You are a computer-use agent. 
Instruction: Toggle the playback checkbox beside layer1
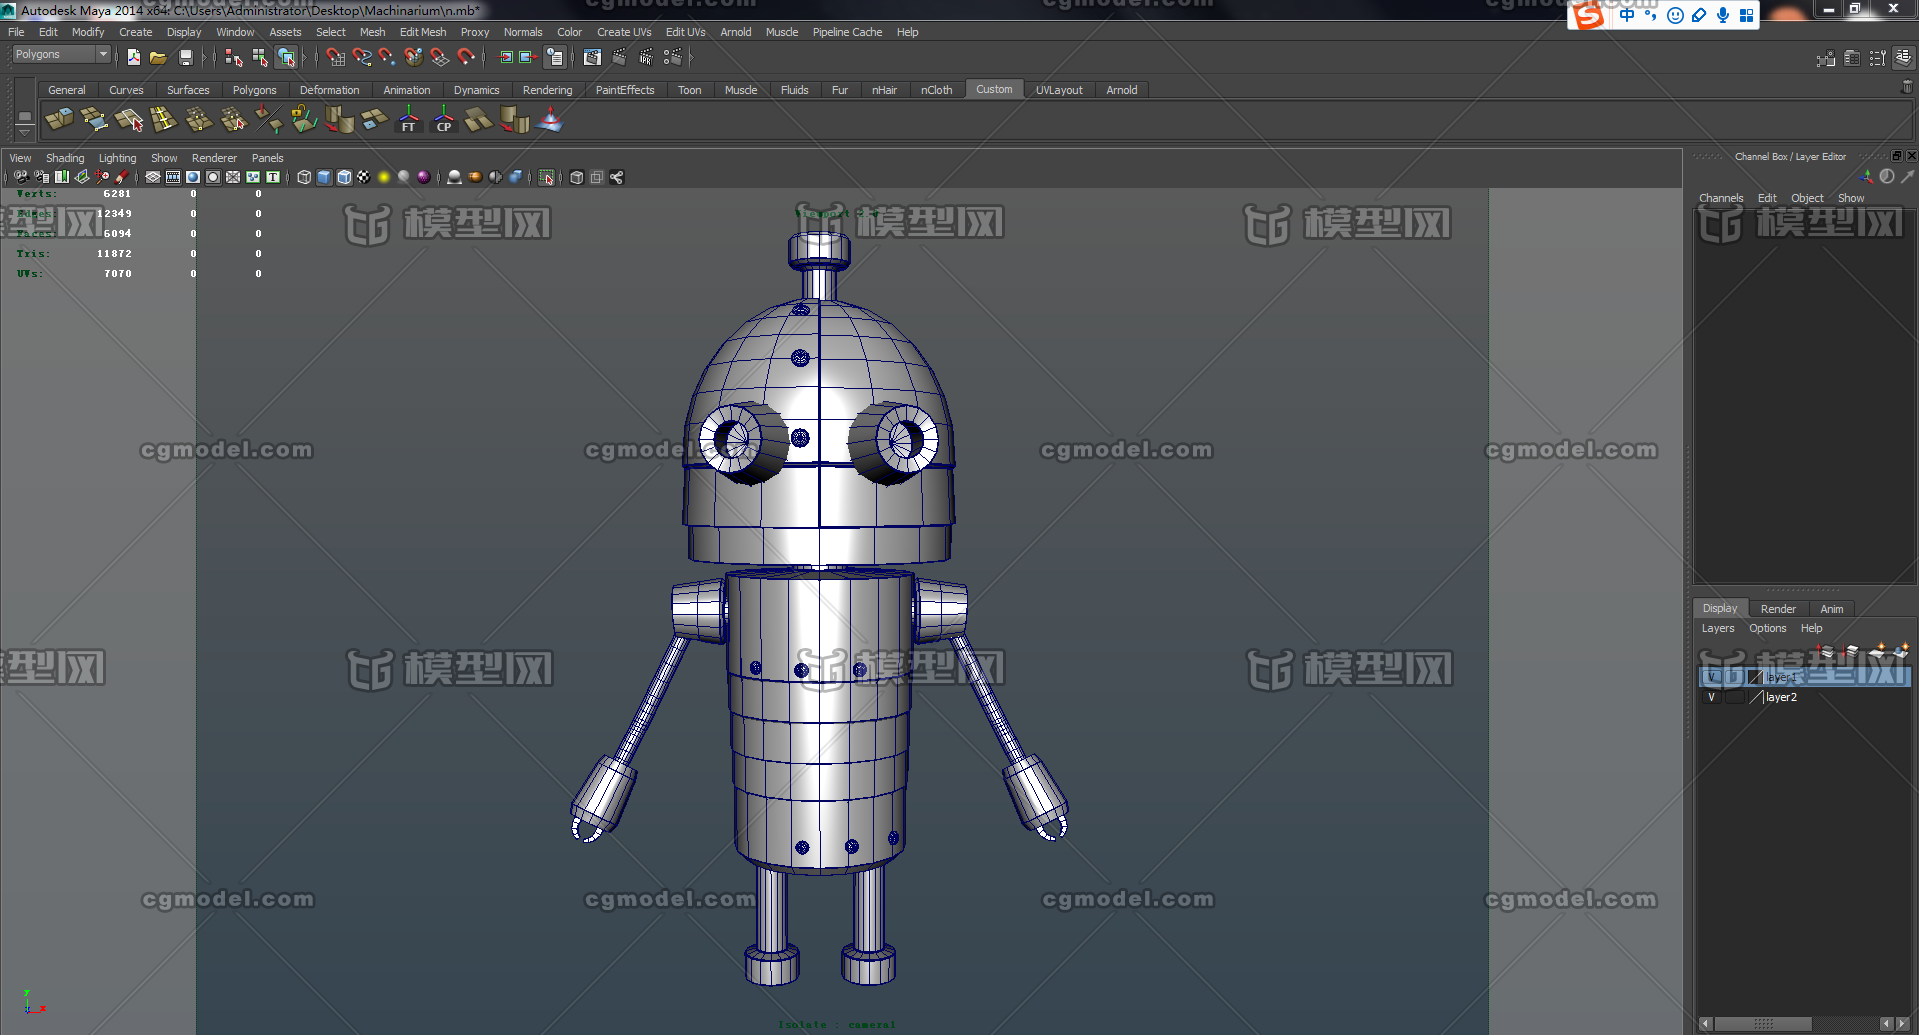coord(1735,677)
